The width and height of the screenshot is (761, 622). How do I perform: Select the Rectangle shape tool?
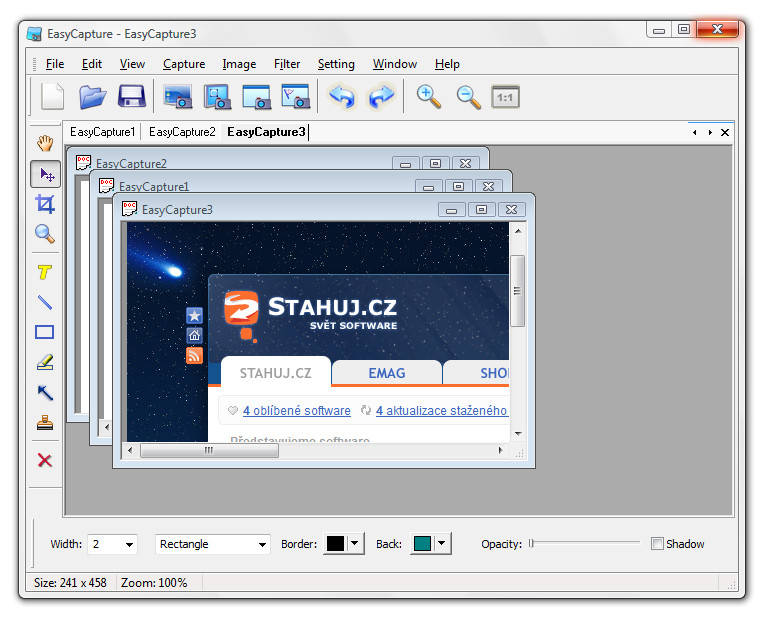[45, 332]
